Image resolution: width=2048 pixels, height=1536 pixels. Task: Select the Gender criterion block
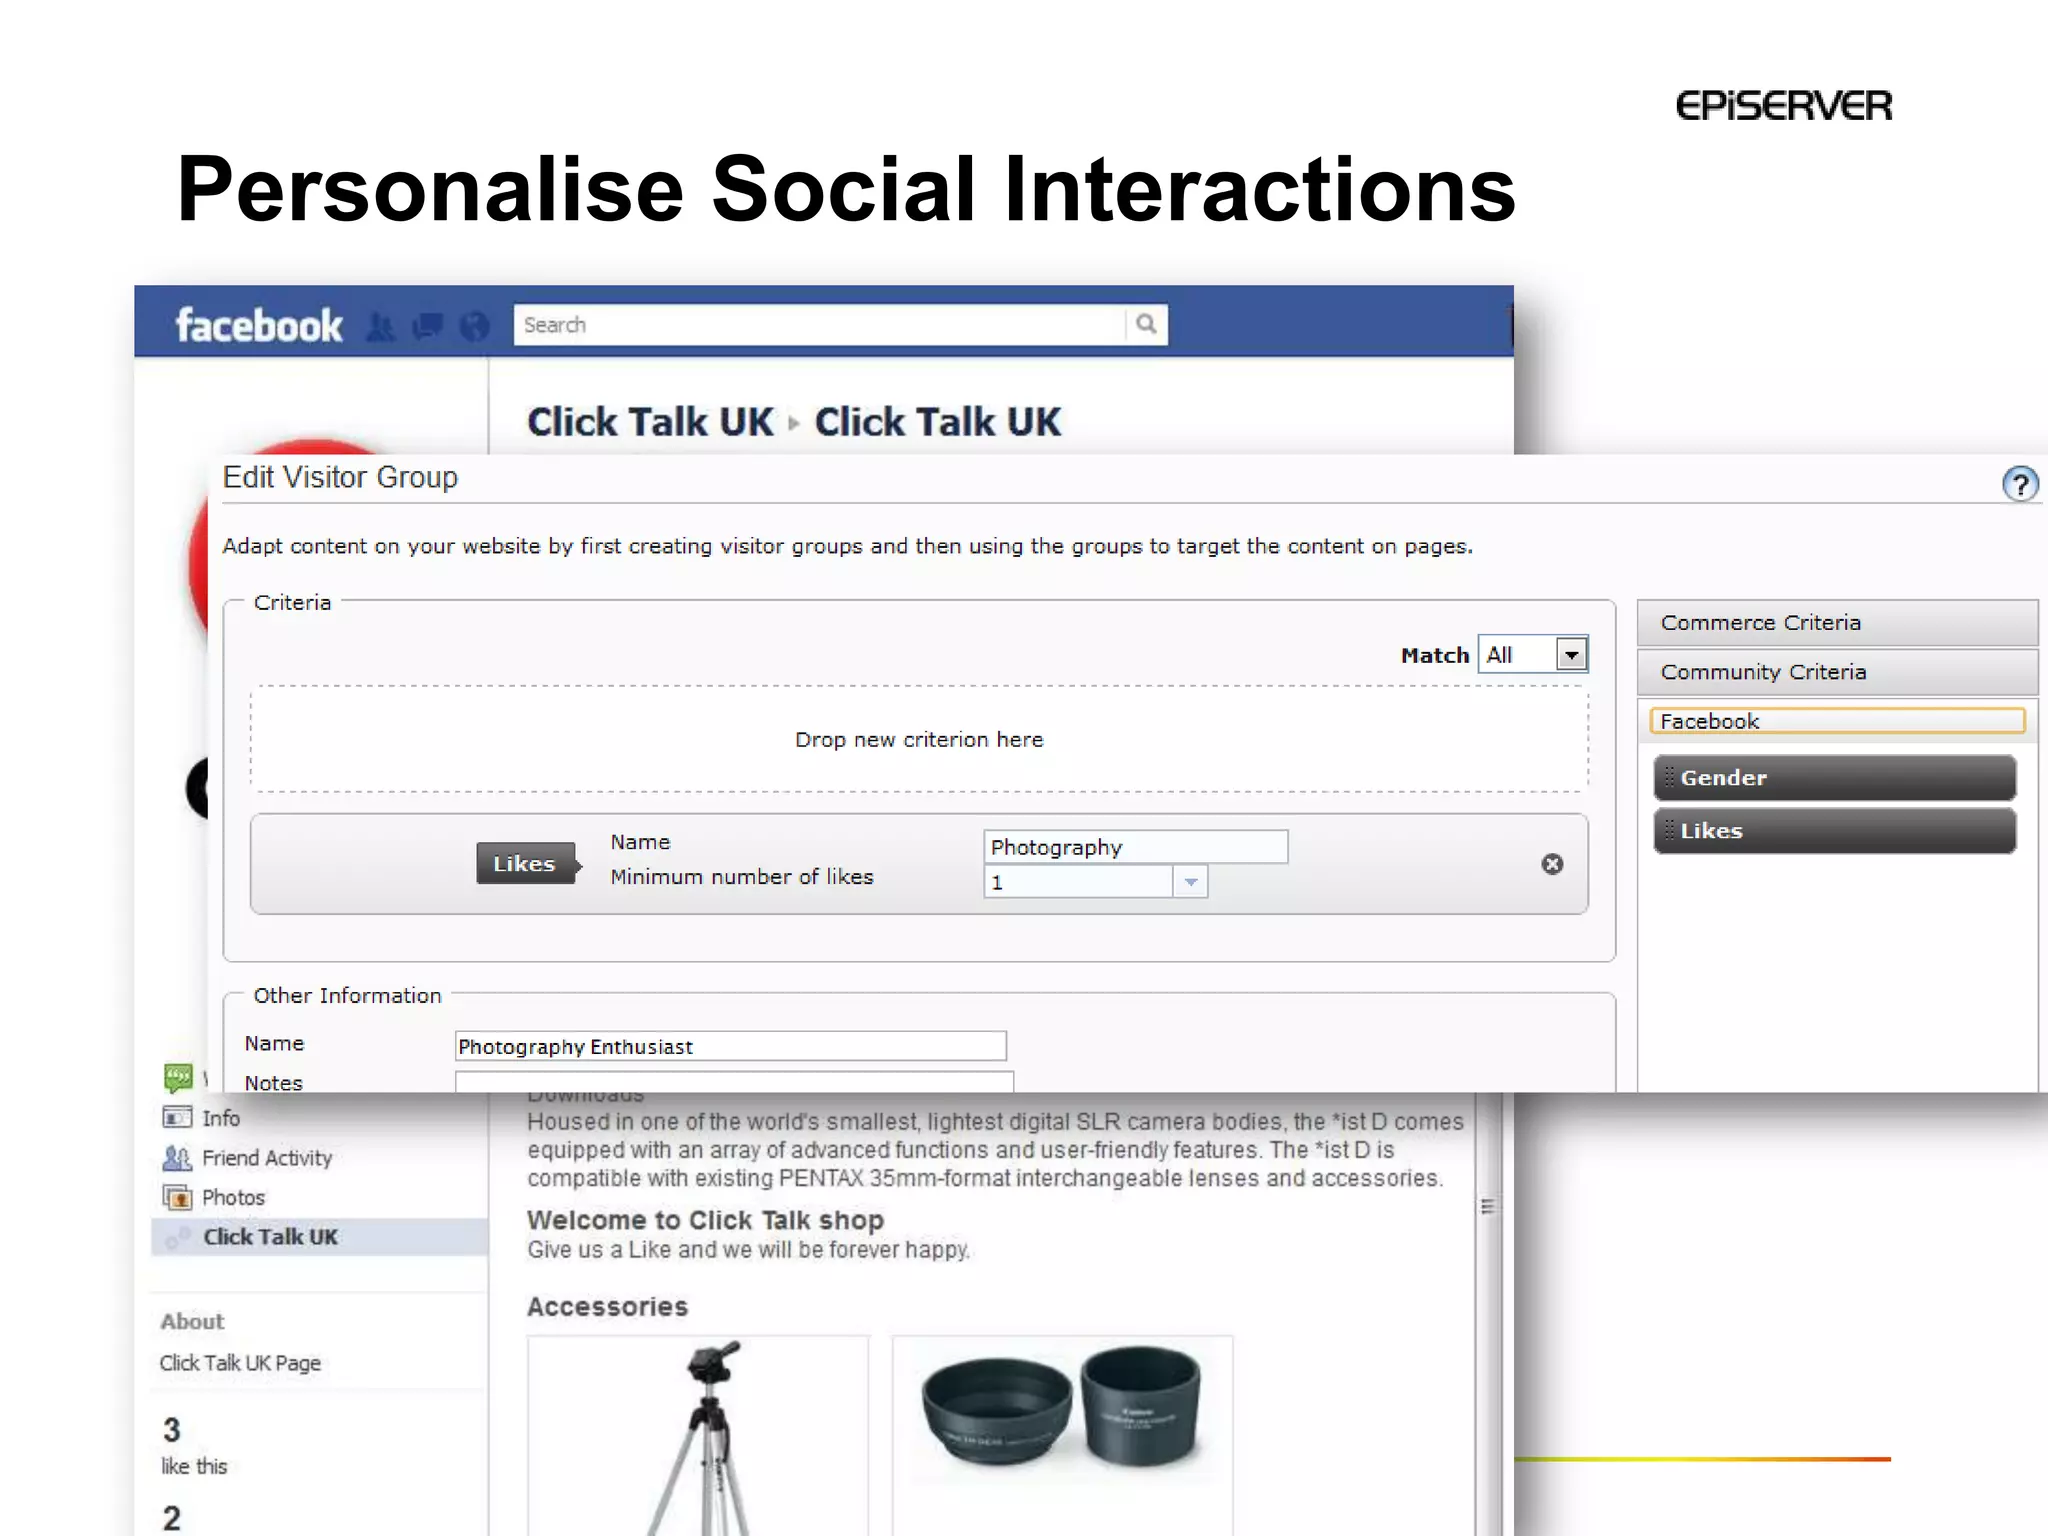pyautogui.click(x=1835, y=778)
